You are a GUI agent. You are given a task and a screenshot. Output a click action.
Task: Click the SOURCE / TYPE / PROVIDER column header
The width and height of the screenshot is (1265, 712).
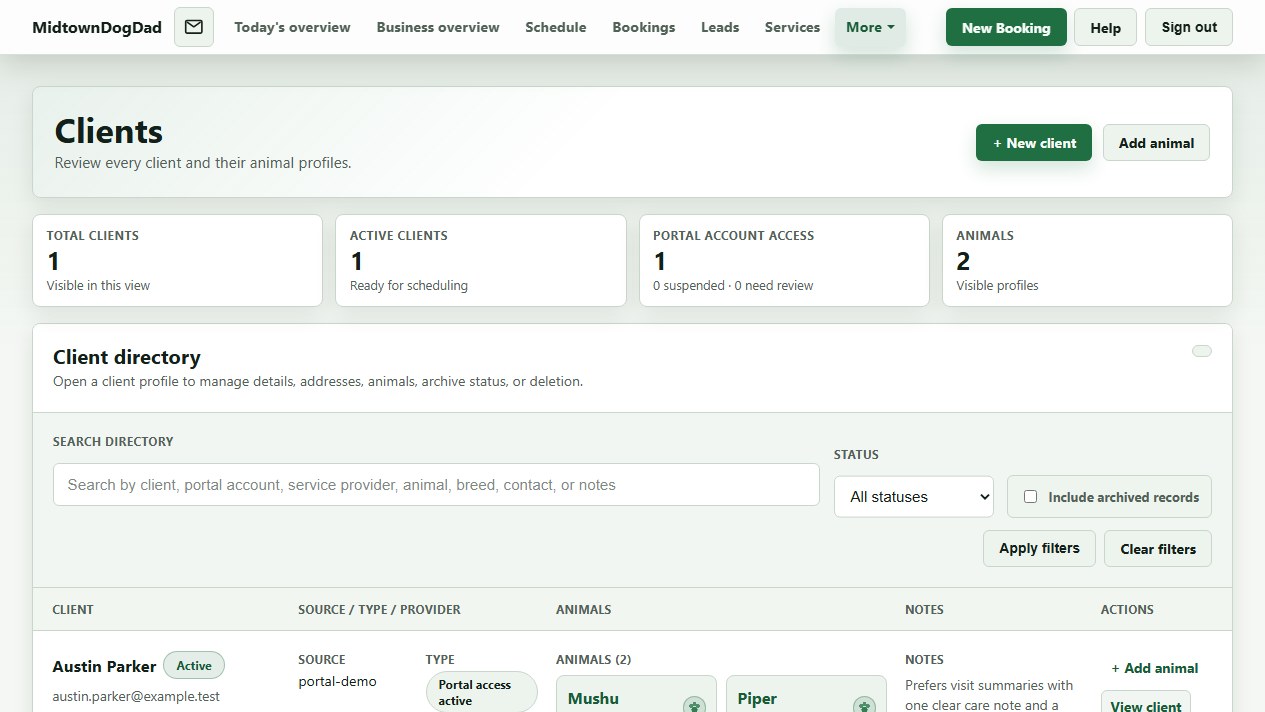click(379, 609)
